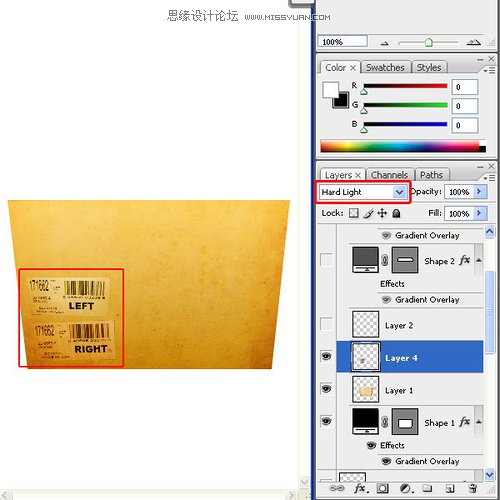This screenshot has width=500, height=500.
Task: Enable lock position icon
Action: 382,213
